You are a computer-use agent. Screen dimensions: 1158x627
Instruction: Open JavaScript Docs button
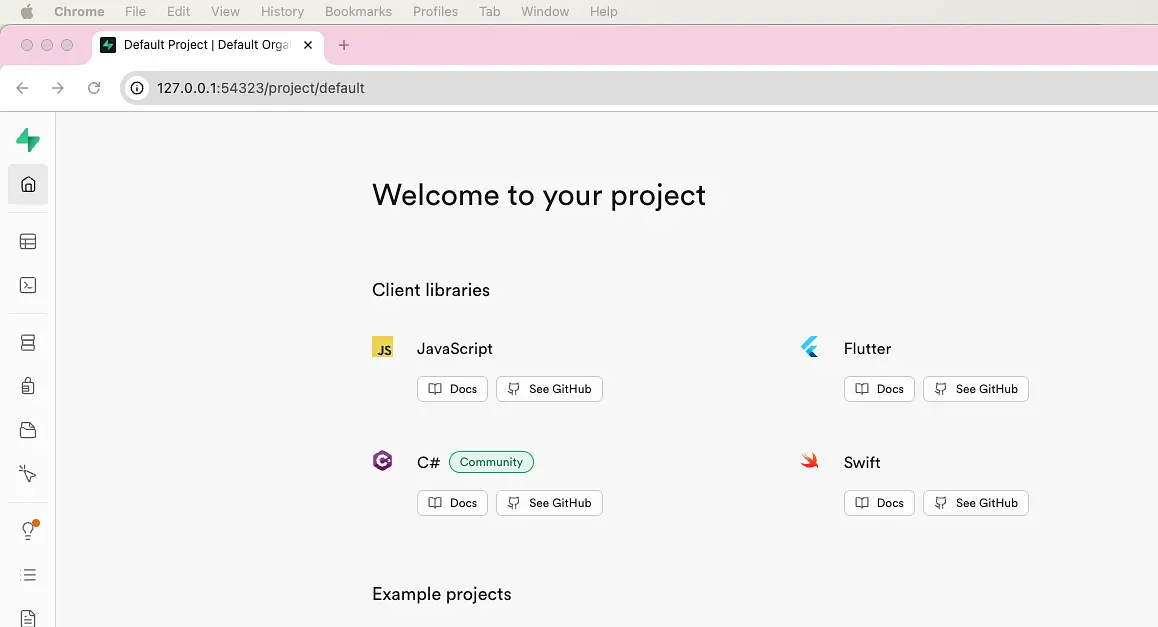(452, 389)
